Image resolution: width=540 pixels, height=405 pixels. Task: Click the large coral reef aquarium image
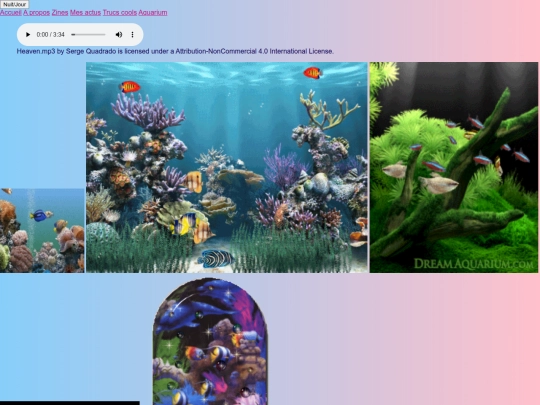coord(227,167)
